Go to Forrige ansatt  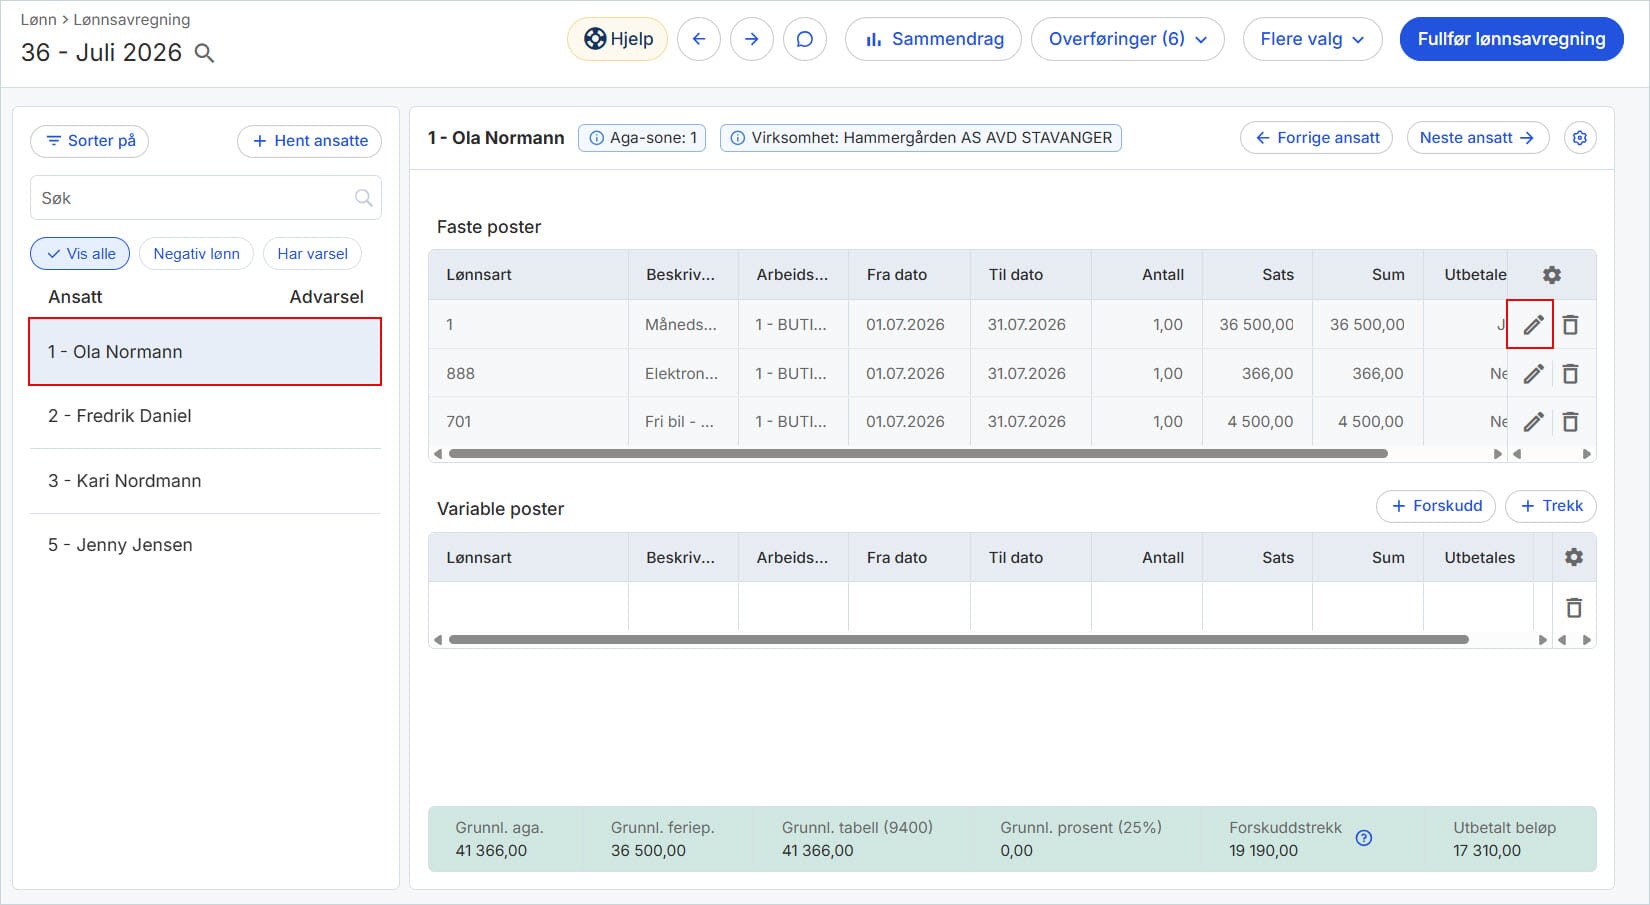[x=1317, y=138]
